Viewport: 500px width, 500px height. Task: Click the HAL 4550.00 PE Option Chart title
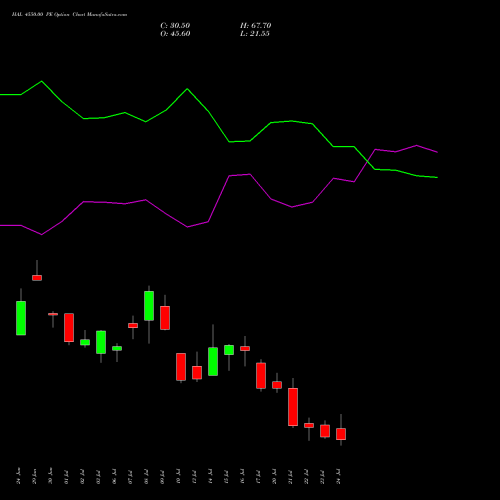point(69,15)
